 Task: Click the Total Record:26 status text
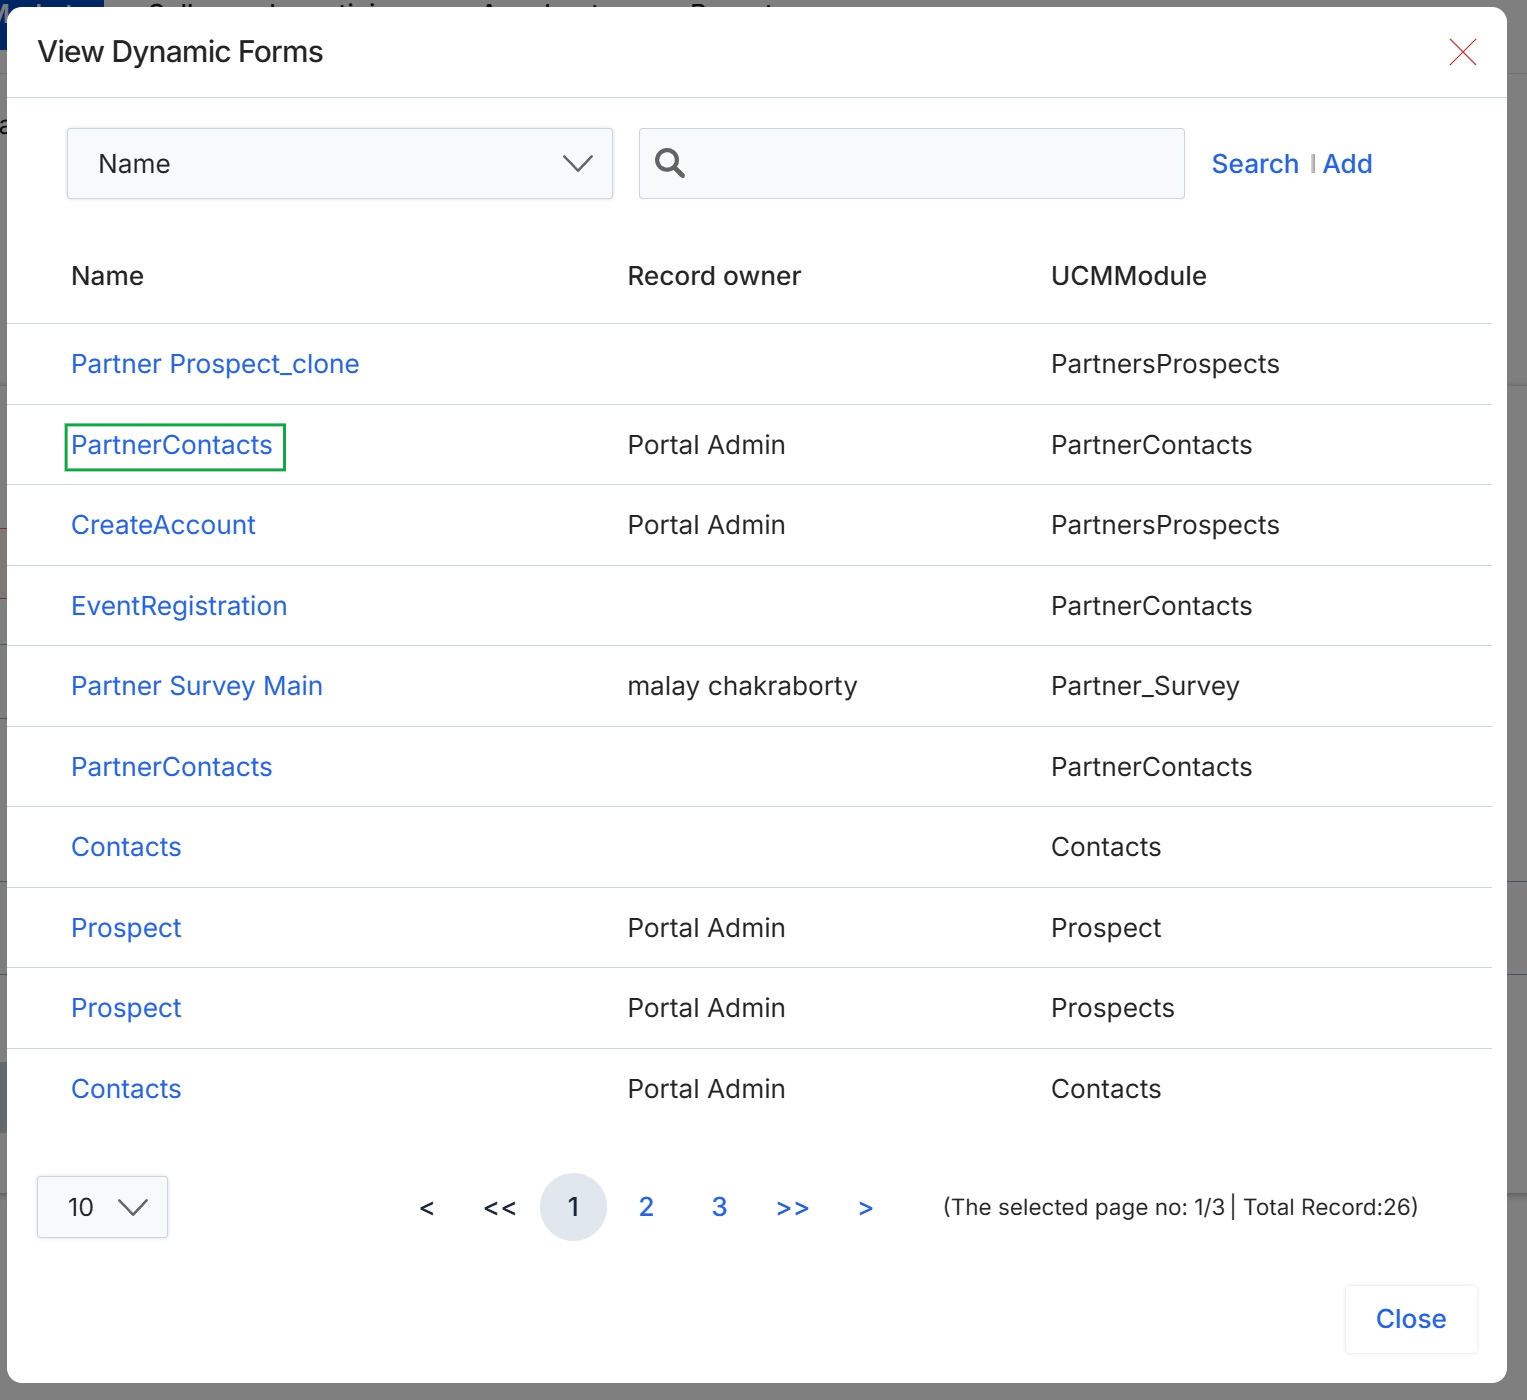point(1330,1207)
